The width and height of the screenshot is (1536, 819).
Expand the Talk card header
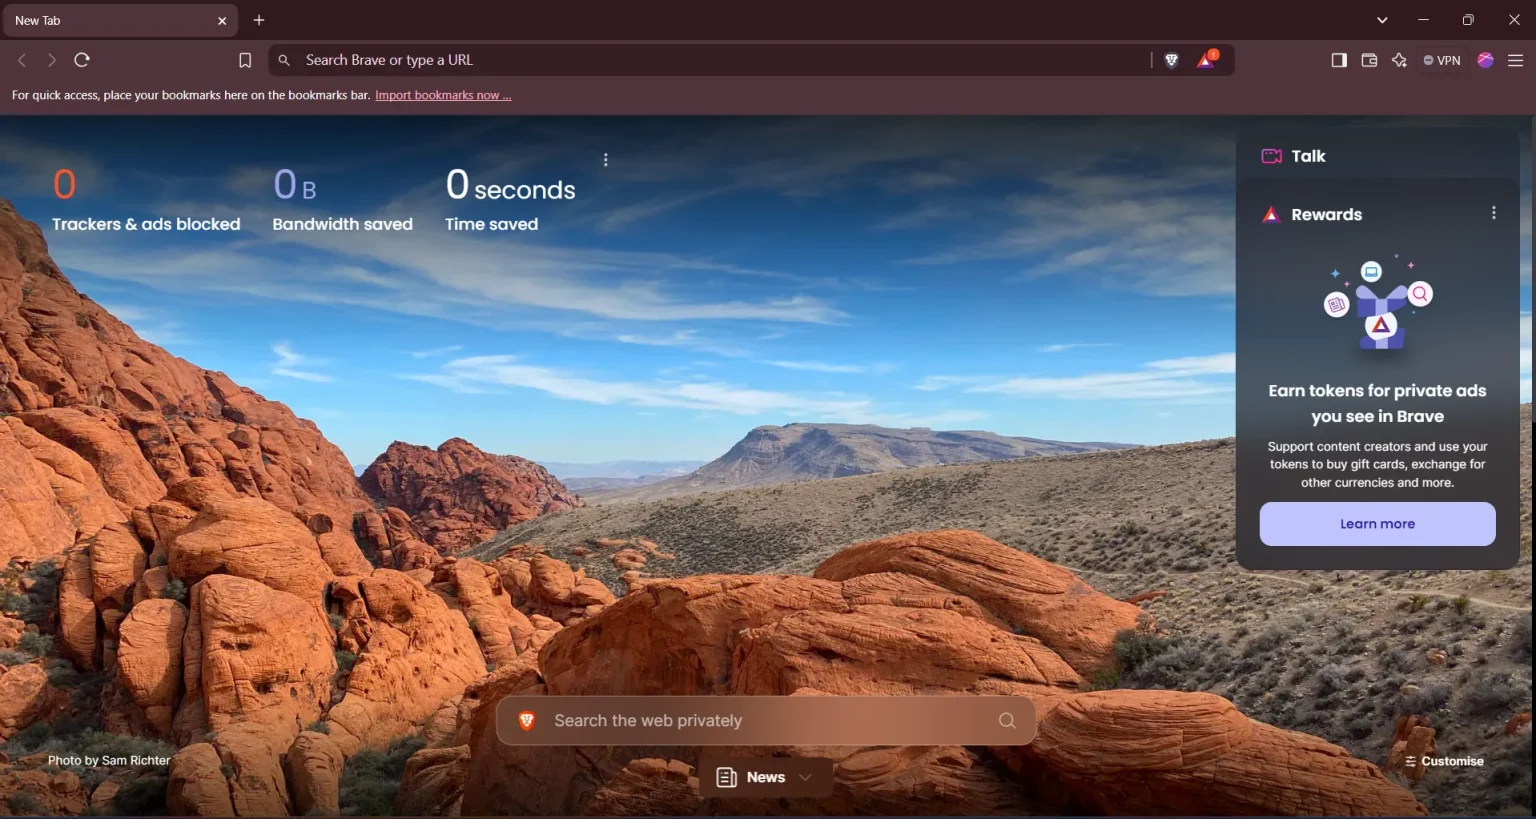[x=1378, y=156]
